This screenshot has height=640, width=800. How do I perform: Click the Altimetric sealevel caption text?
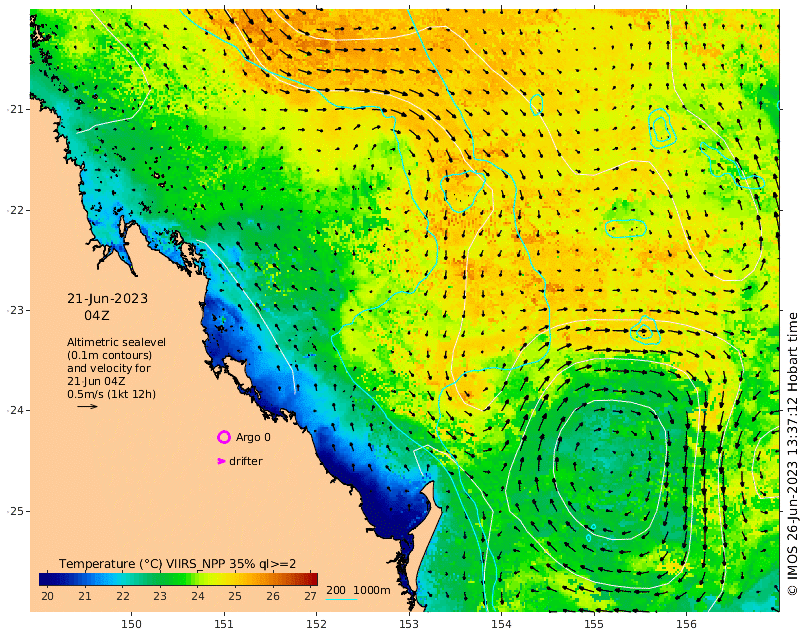(116, 342)
